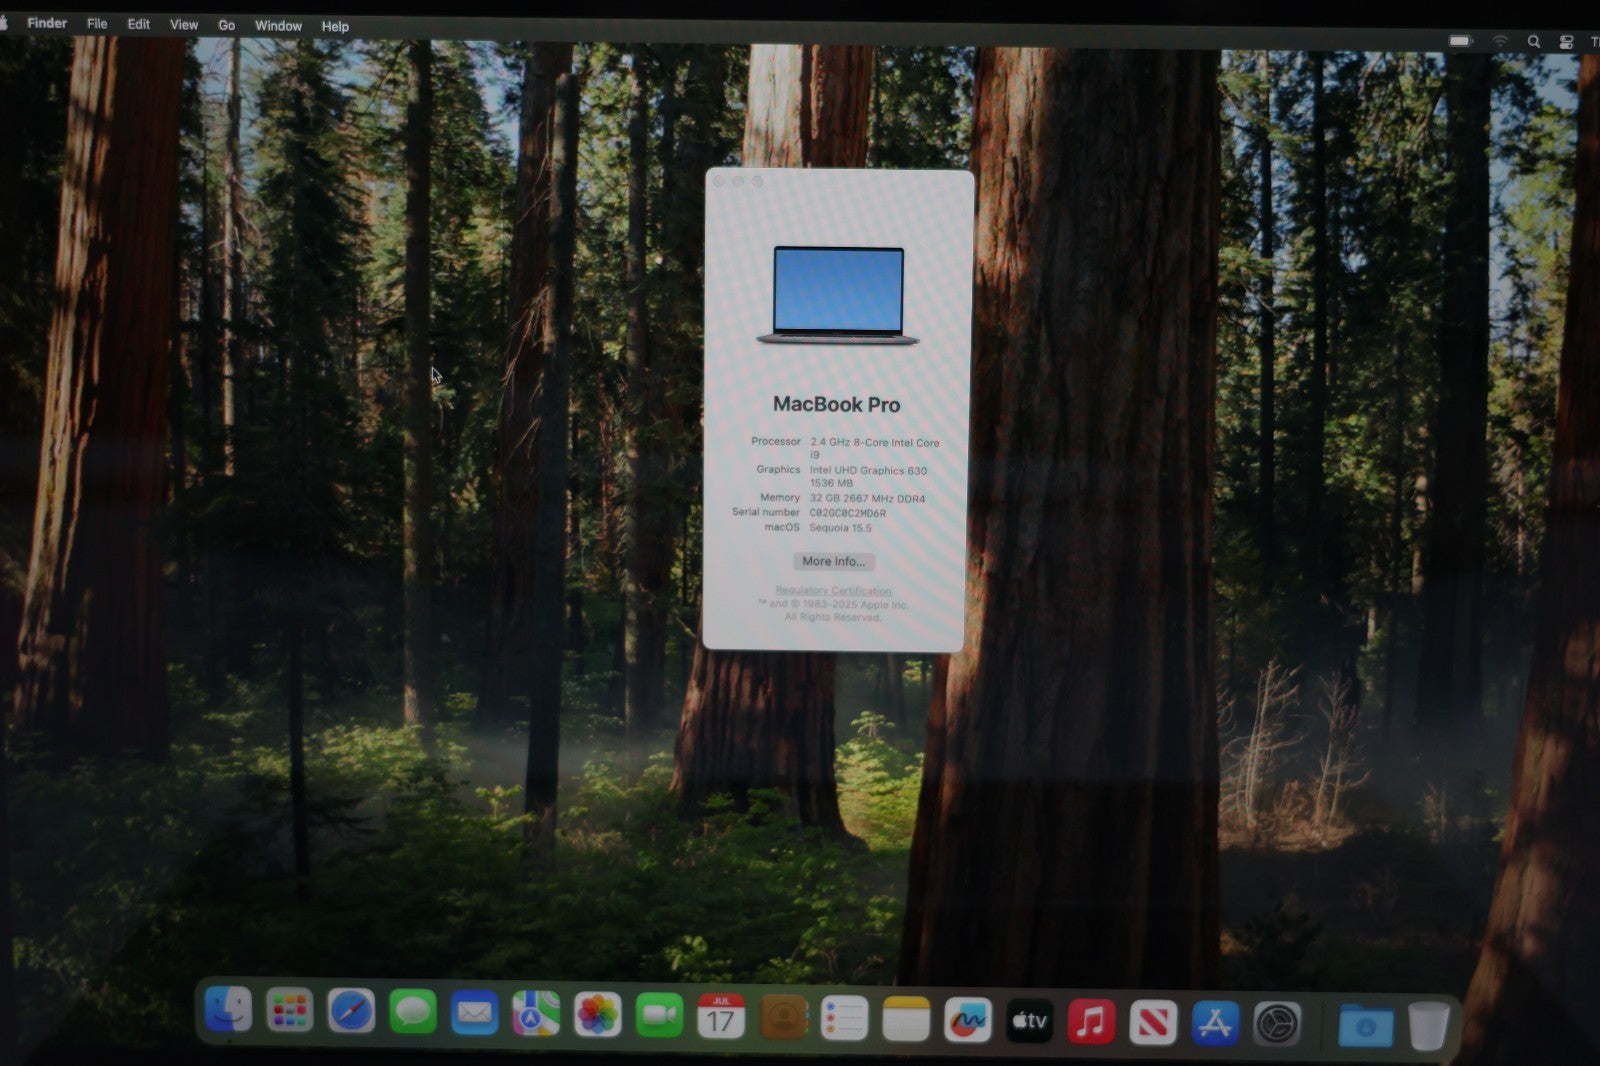The width and height of the screenshot is (1600, 1066).
Task: Open News app in the Dock
Action: [x=1153, y=1023]
